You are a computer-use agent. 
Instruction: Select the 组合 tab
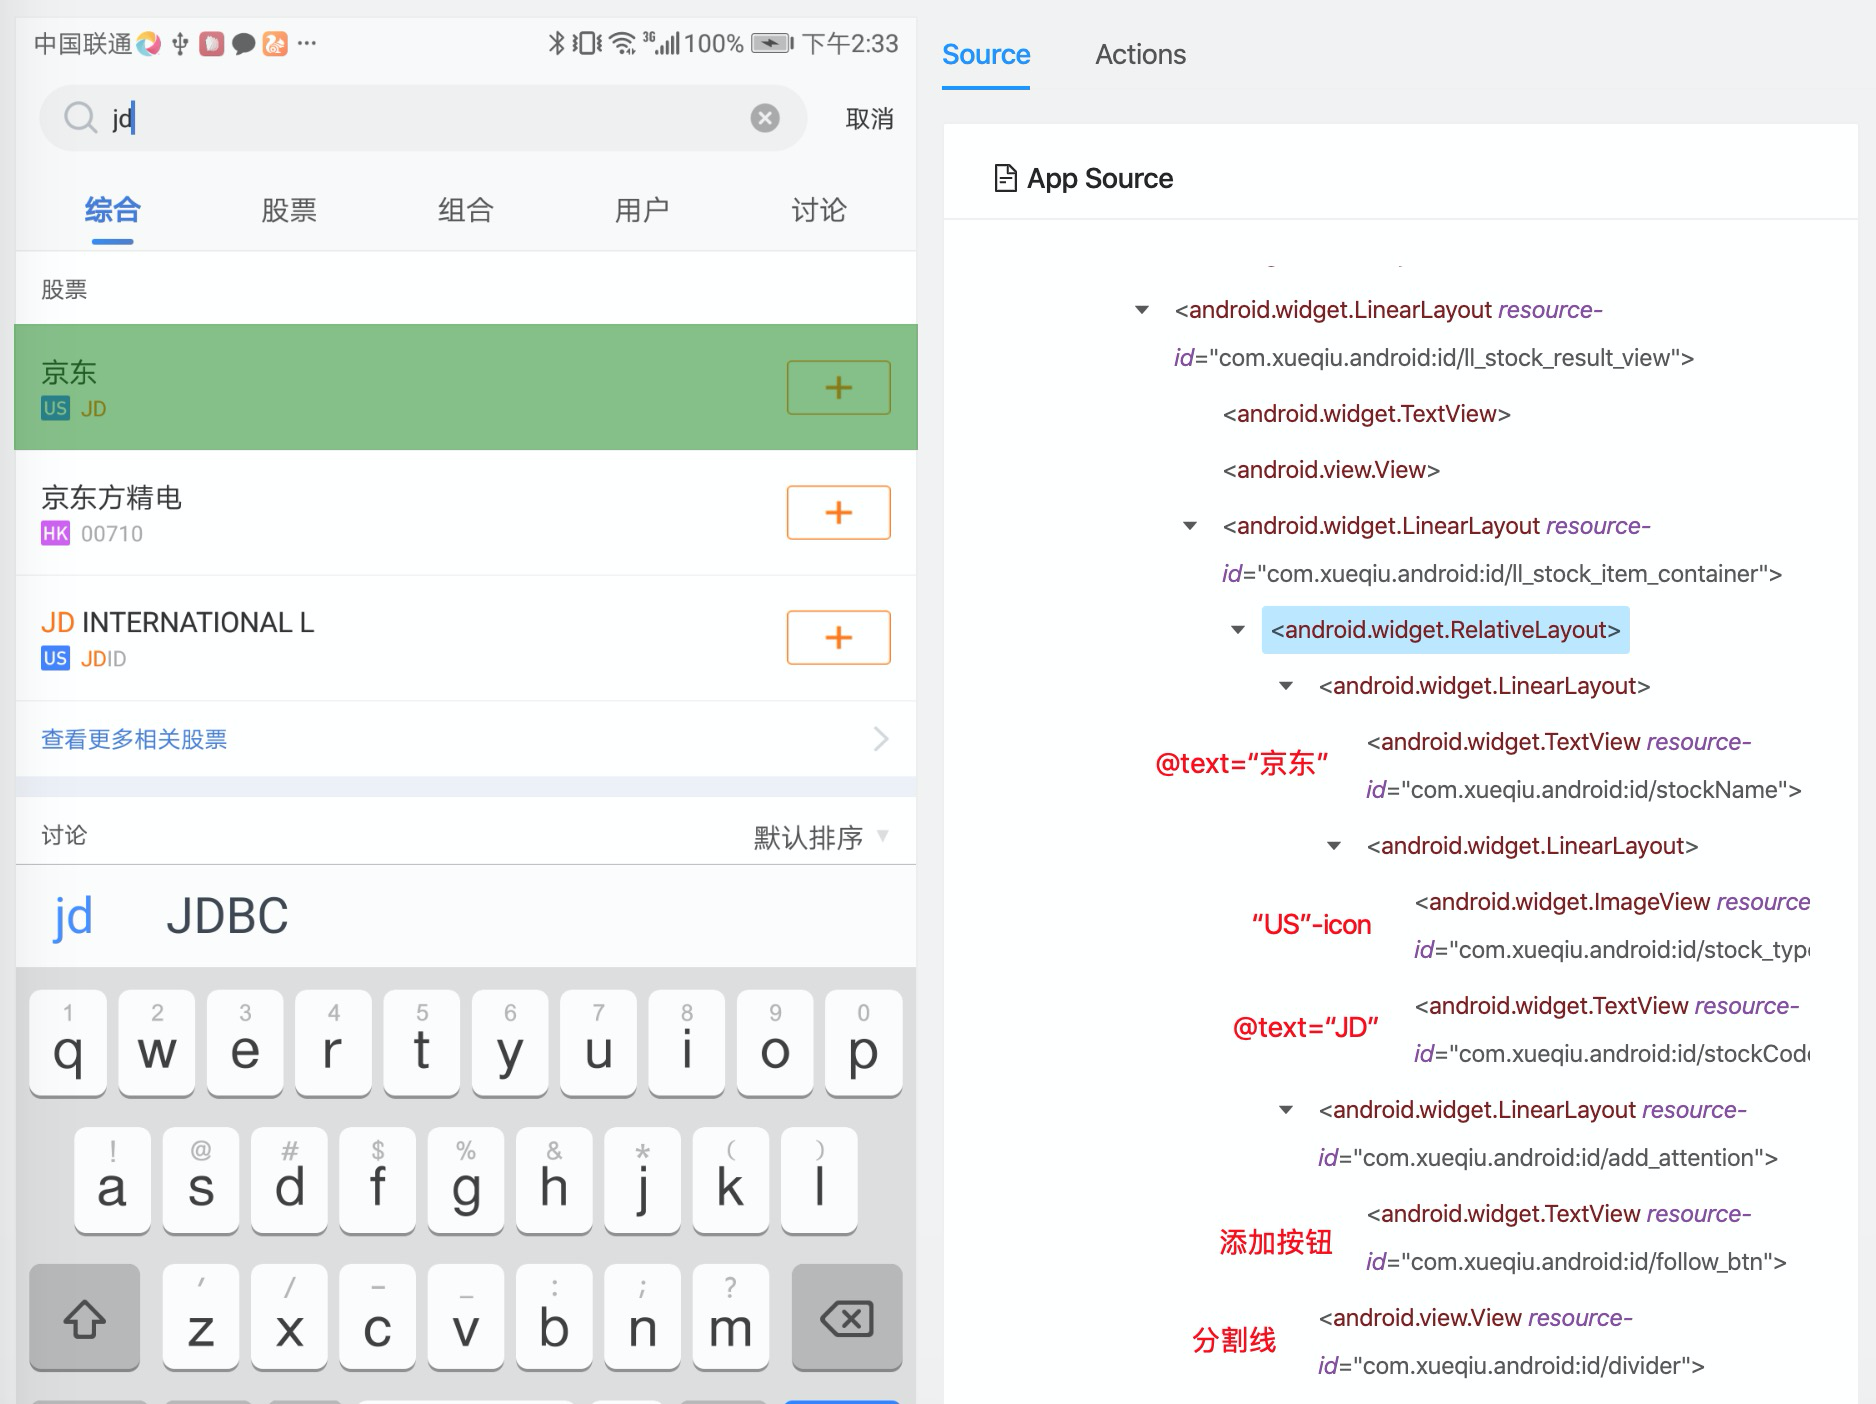click(466, 210)
